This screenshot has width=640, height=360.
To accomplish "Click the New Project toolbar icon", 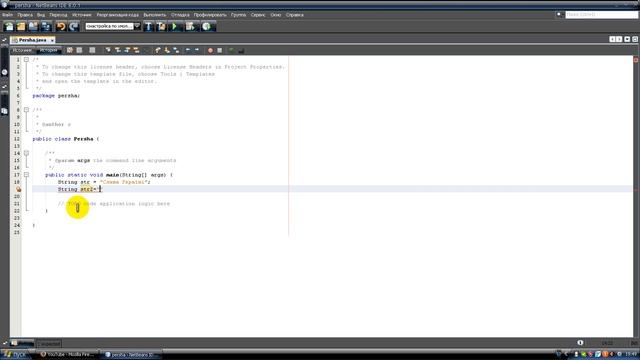I will [x=21, y=27].
